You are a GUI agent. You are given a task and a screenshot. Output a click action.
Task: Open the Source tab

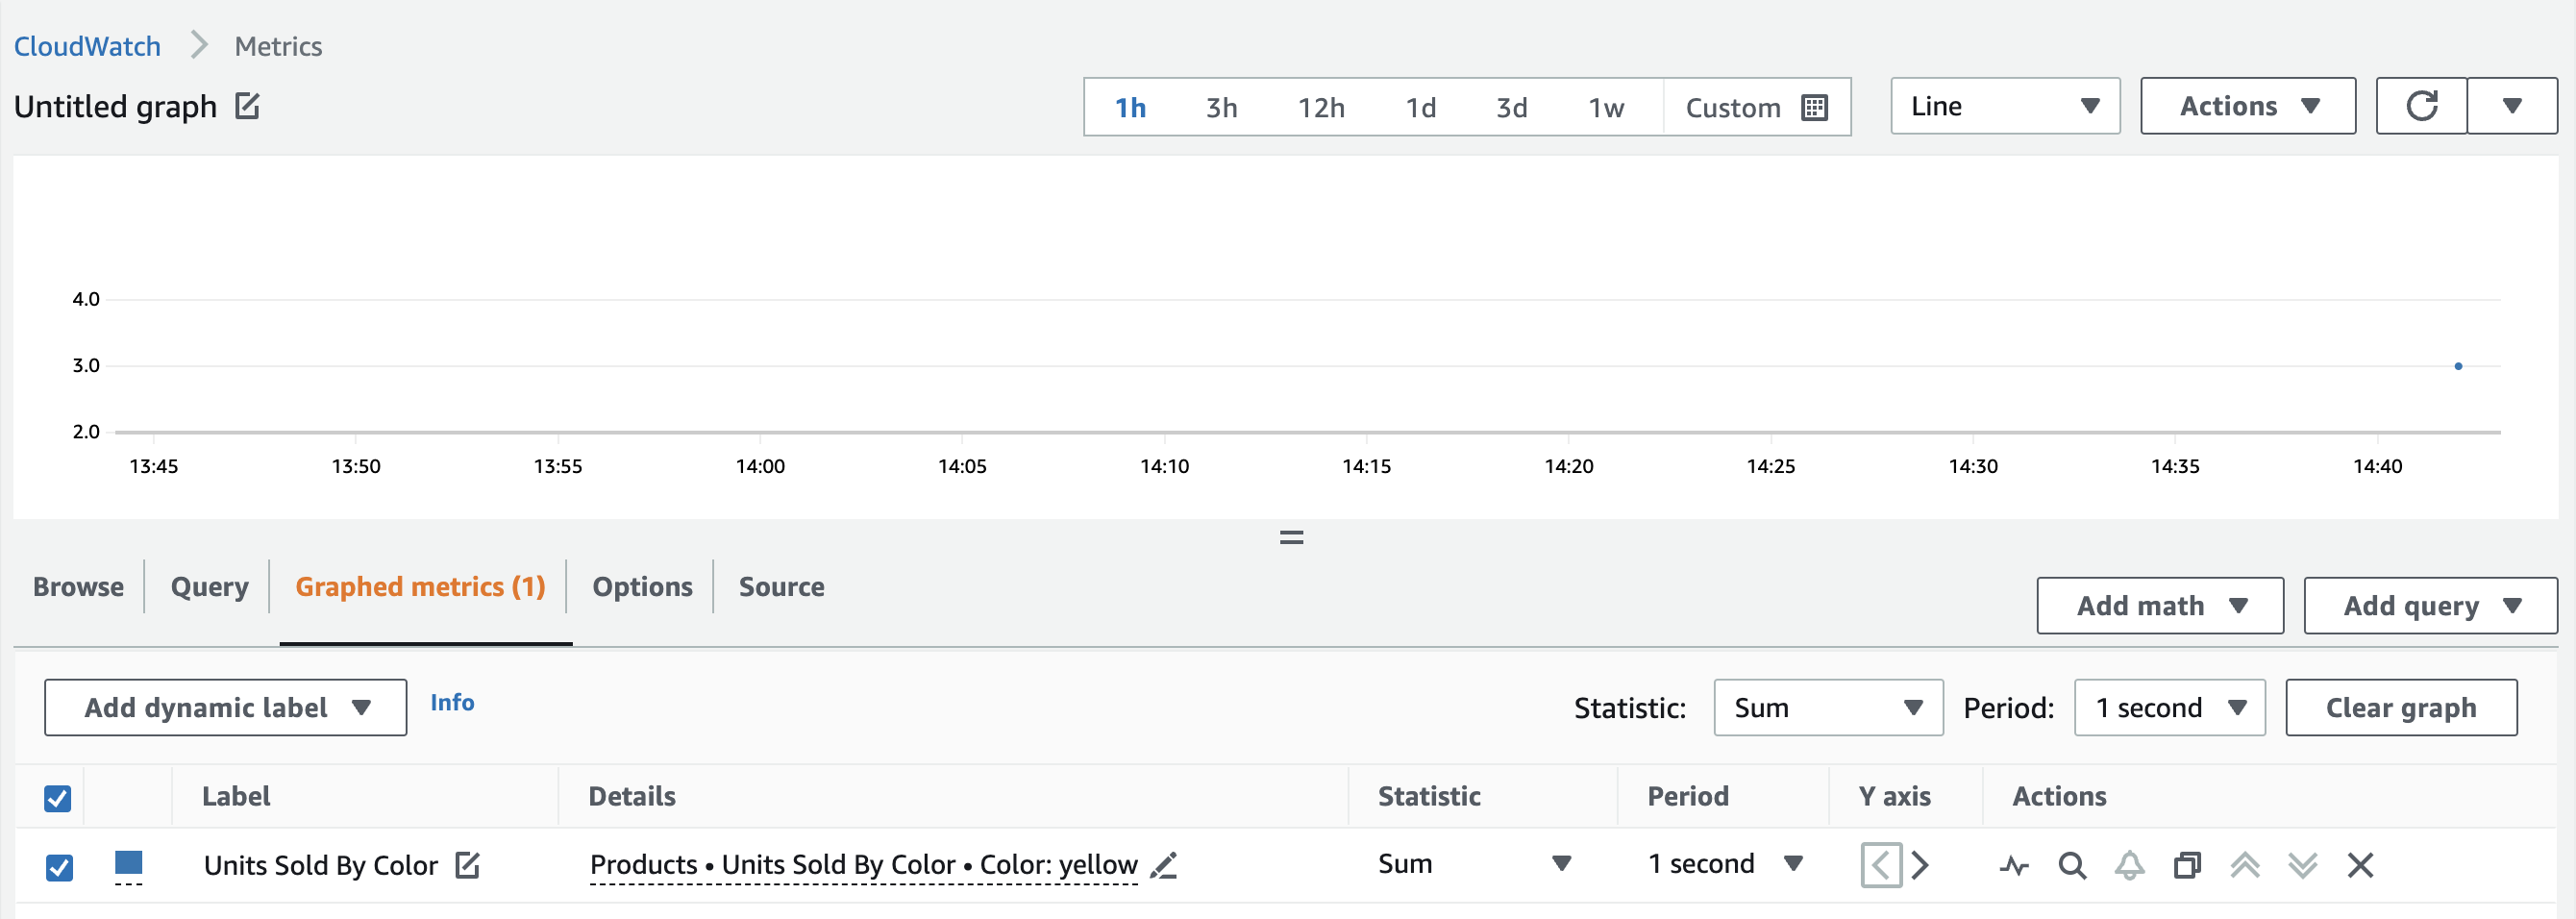point(781,587)
